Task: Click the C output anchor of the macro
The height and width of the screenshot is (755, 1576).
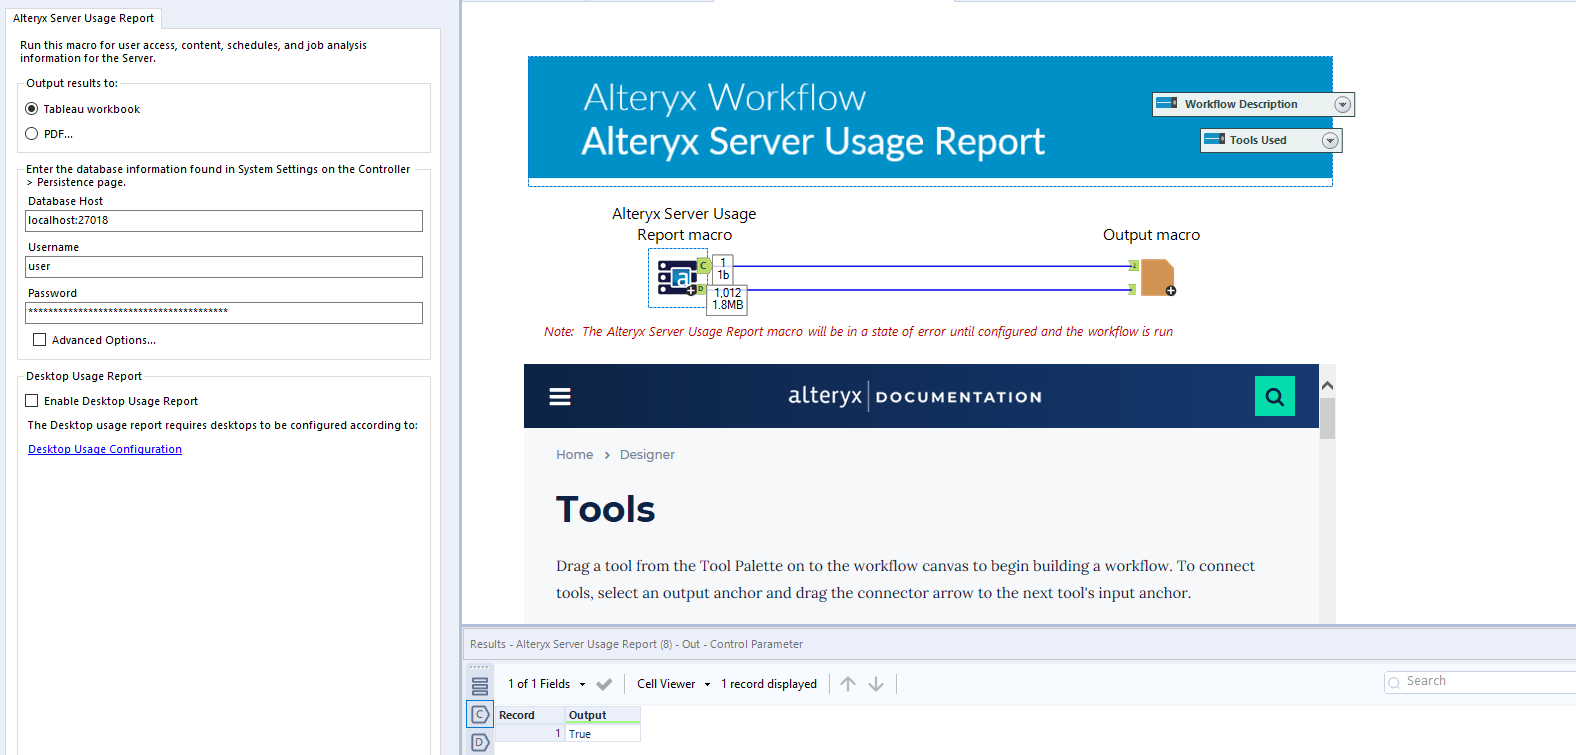Action: point(704,266)
